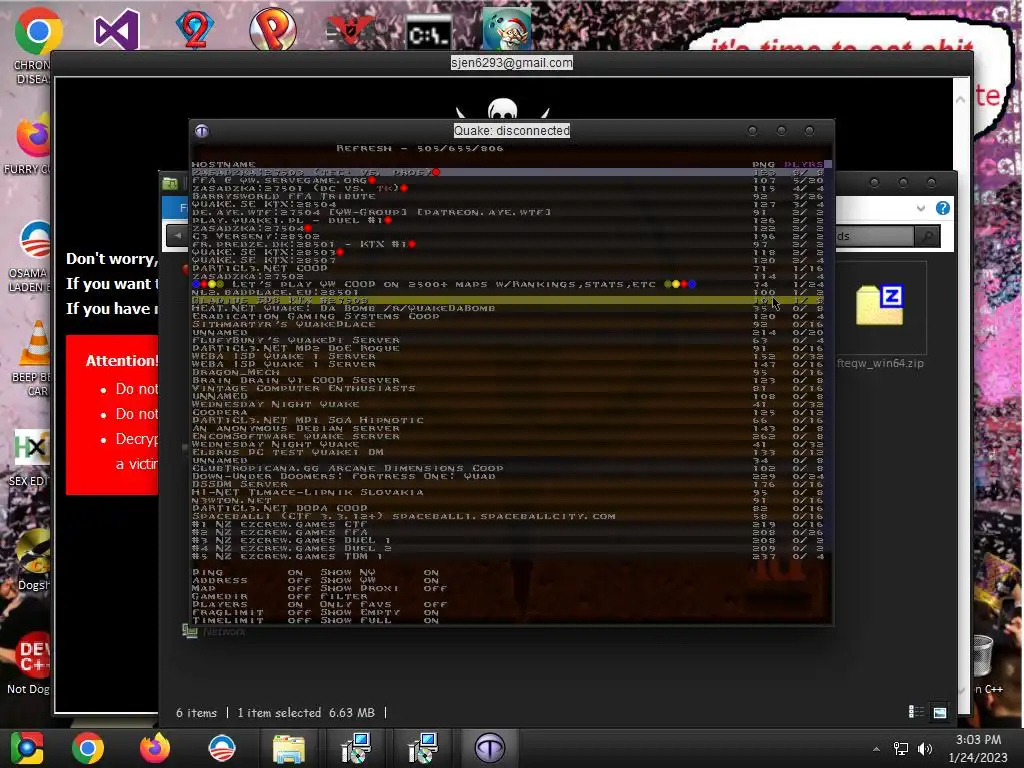Viewport: 1024px width, 768px height.
Task: Click the search button in Explorer
Action: point(927,236)
